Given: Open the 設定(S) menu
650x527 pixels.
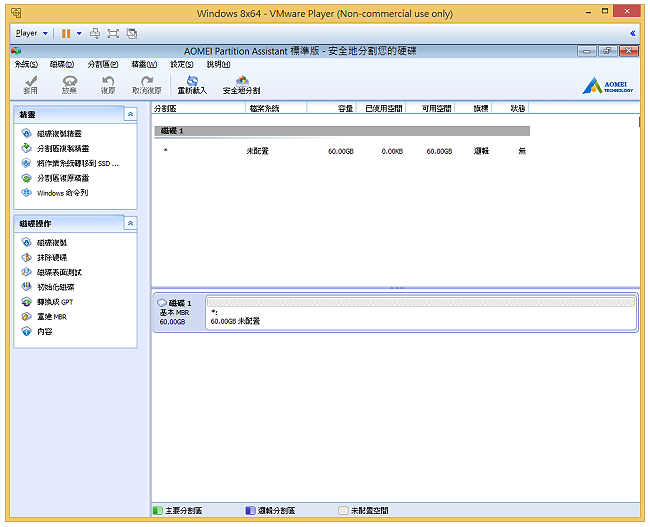Looking at the screenshot, I should point(182,64).
